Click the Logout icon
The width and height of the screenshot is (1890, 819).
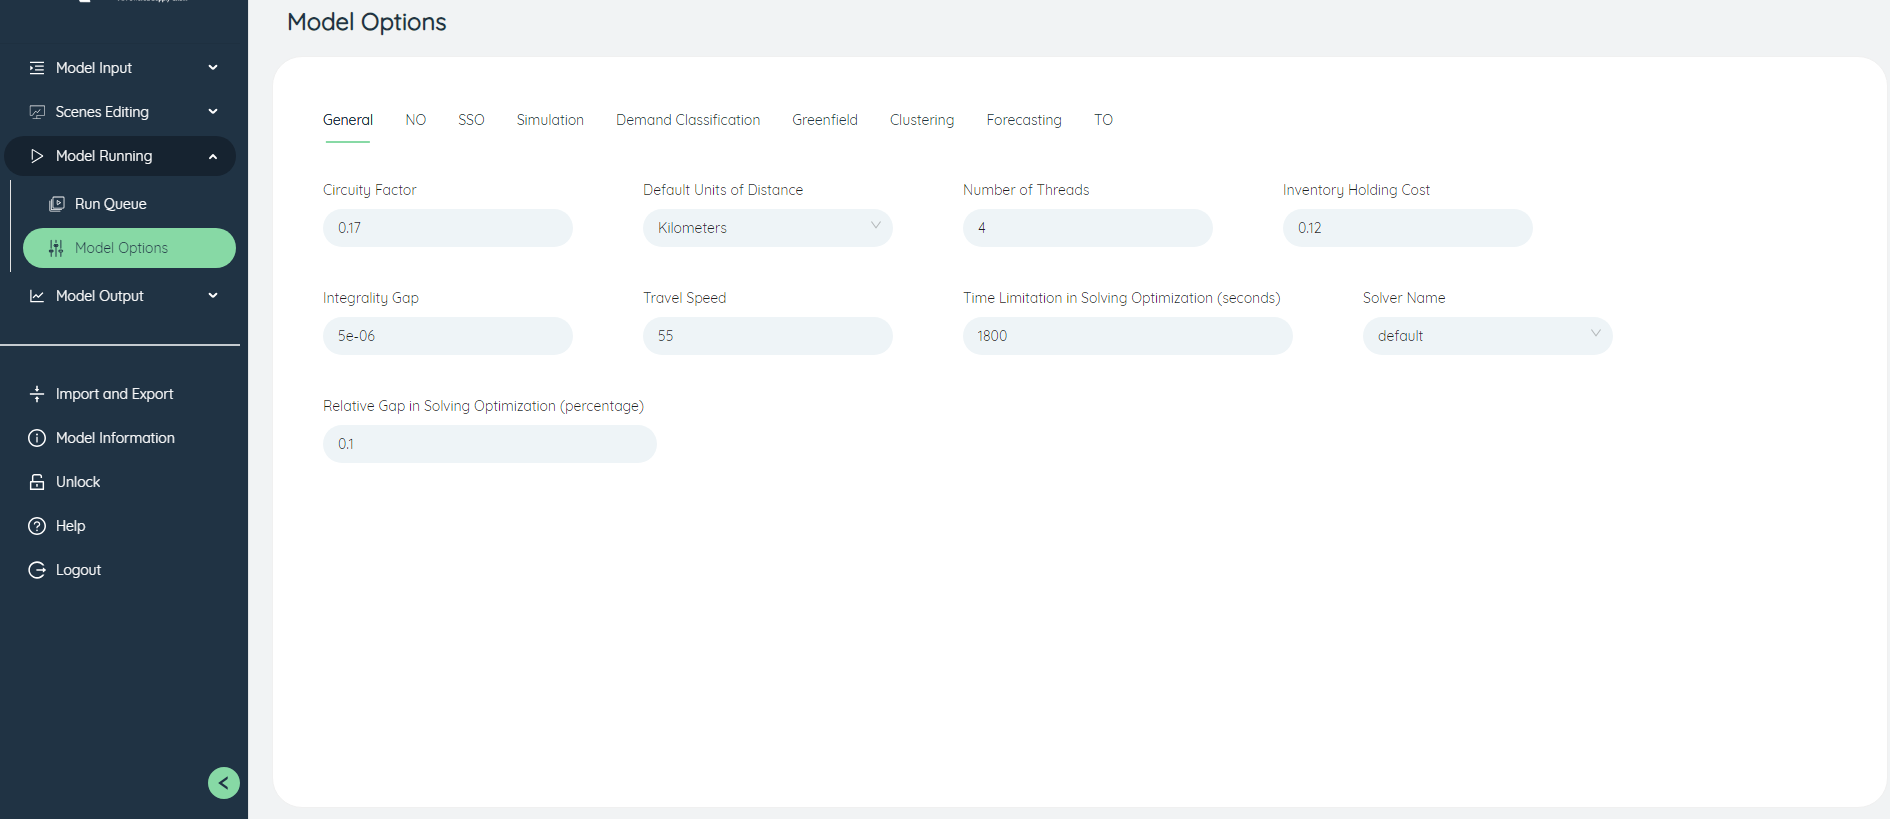(37, 570)
